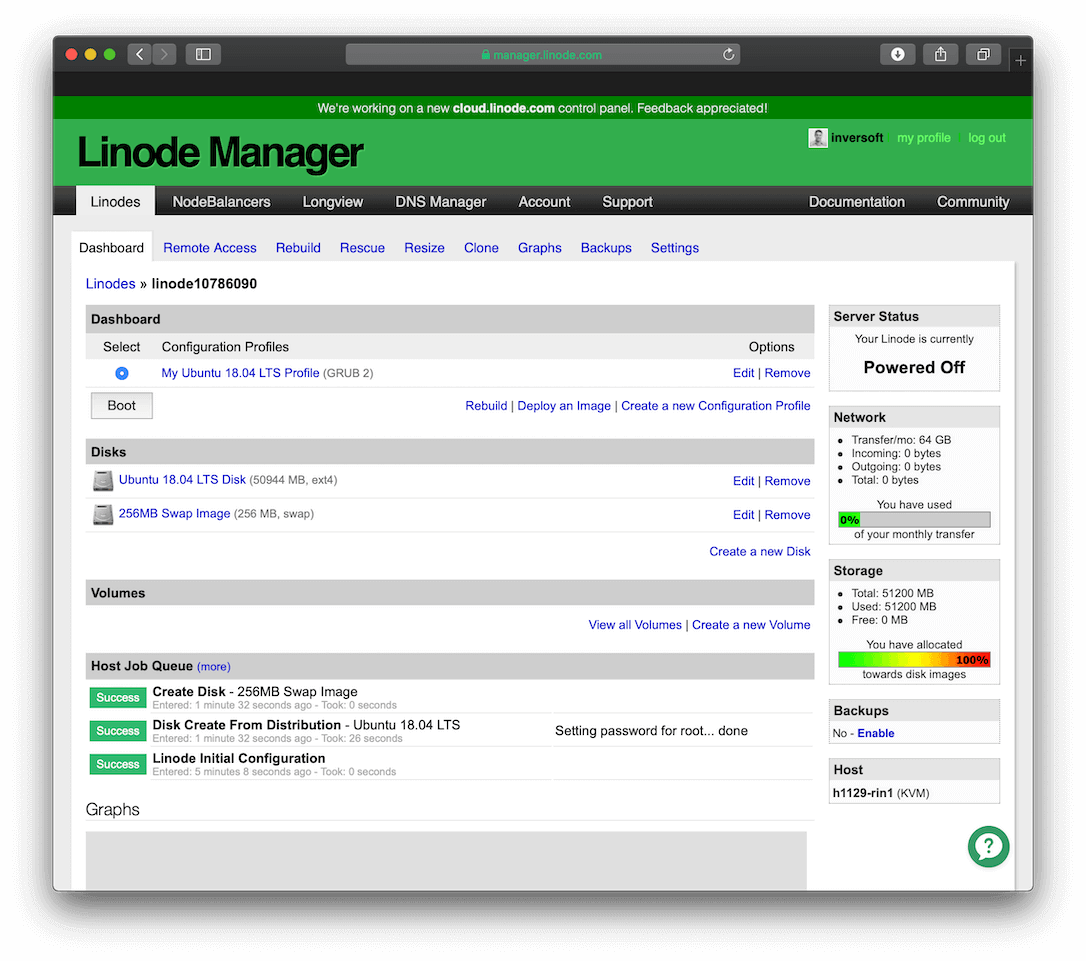
Task: Click the Rebuild link beside Boot
Action: (486, 406)
